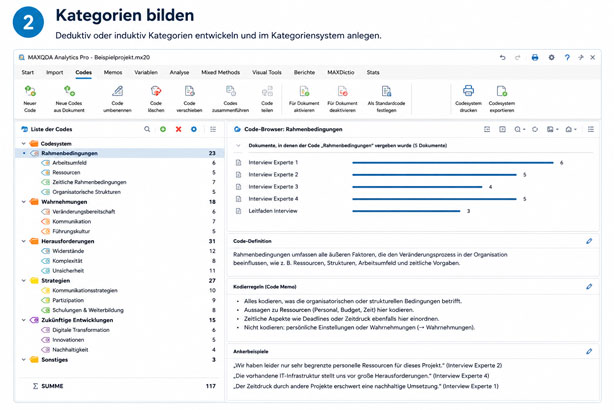Image resolution: width=614 pixels, height=410 pixels.
Task: Open the Memos tab
Action: click(113, 72)
